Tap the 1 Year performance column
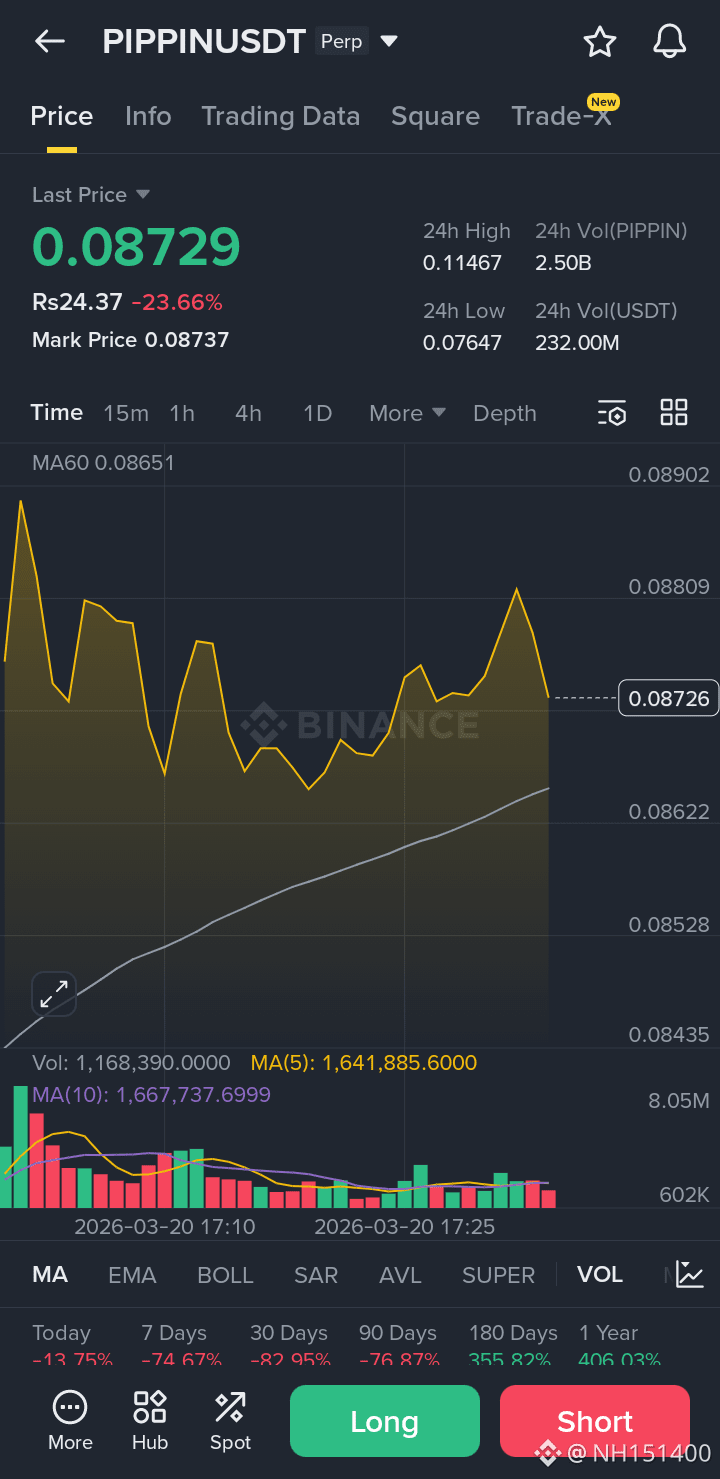 click(619, 1345)
